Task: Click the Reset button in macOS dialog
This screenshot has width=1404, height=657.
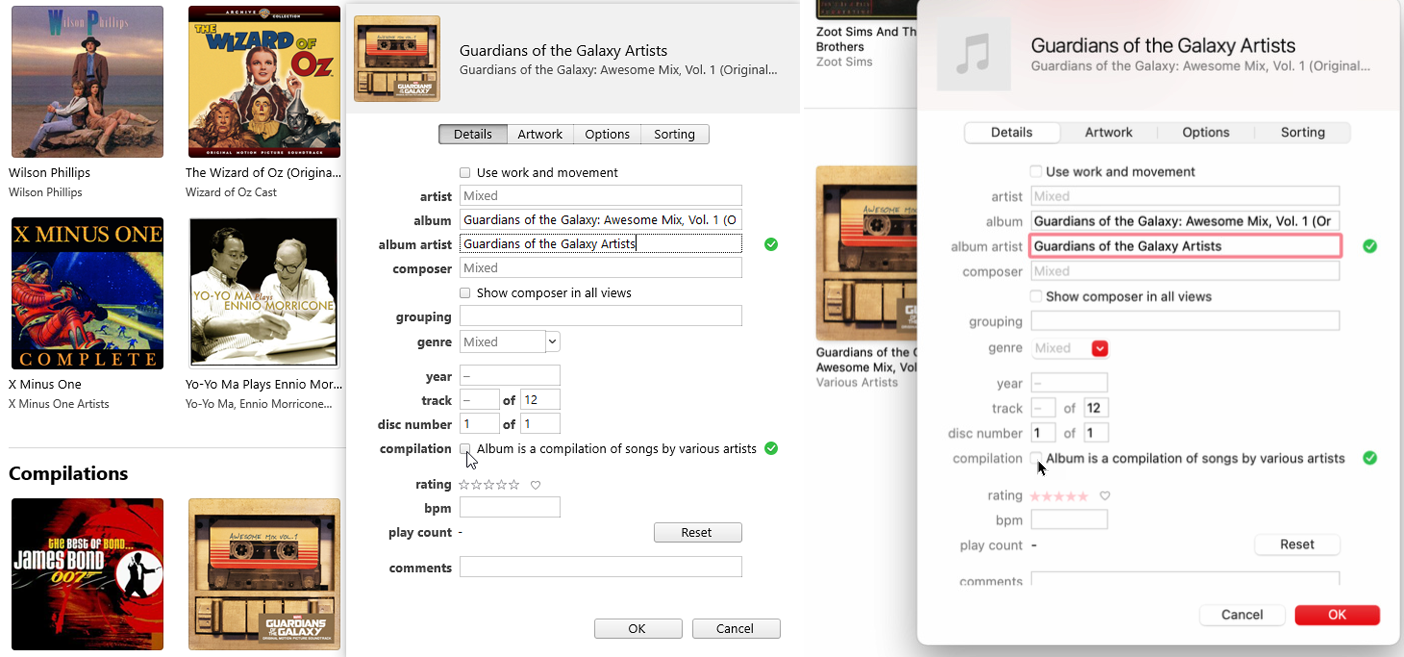Action: 1297,544
